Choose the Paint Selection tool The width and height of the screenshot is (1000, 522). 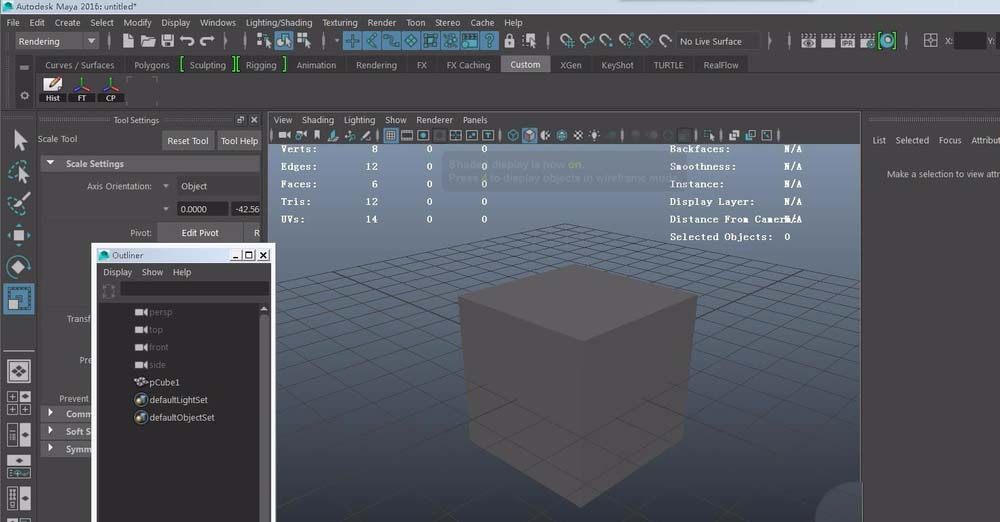pos(19,204)
